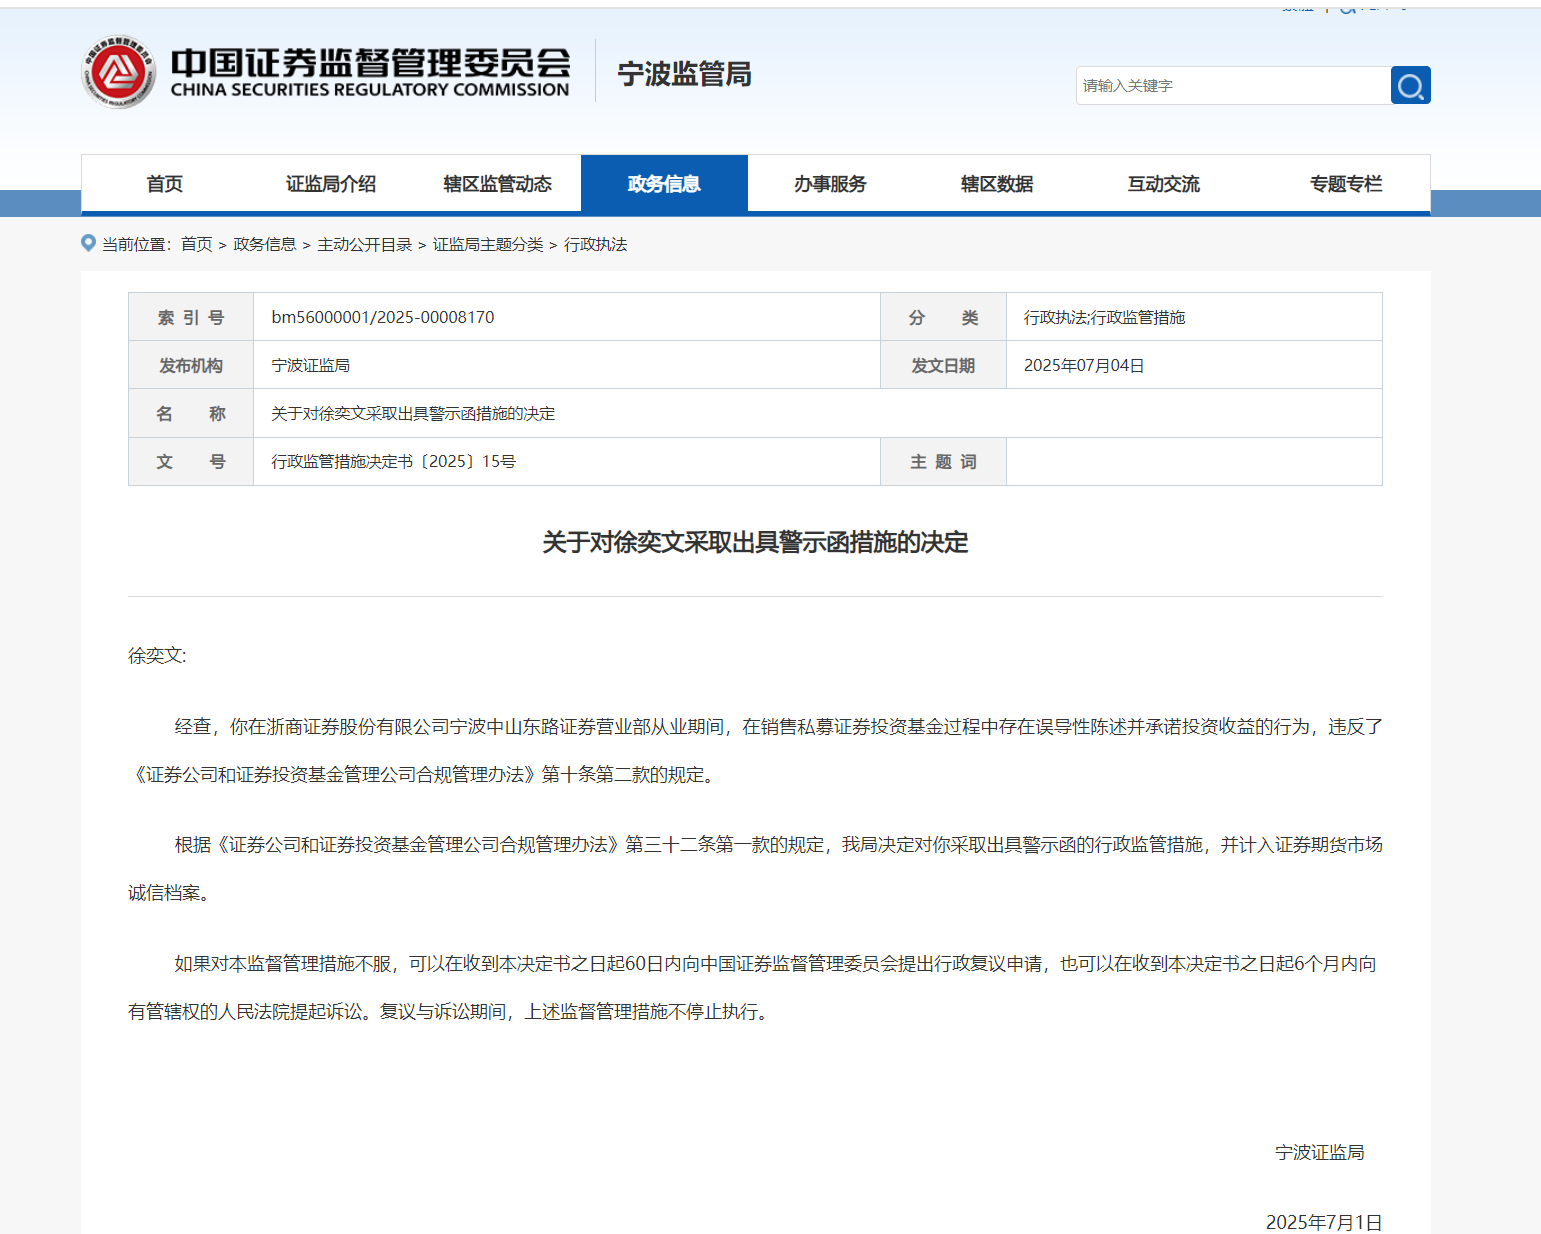
Task: Open the 证监局介绍 navigation menu
Action: click(330, 184)
